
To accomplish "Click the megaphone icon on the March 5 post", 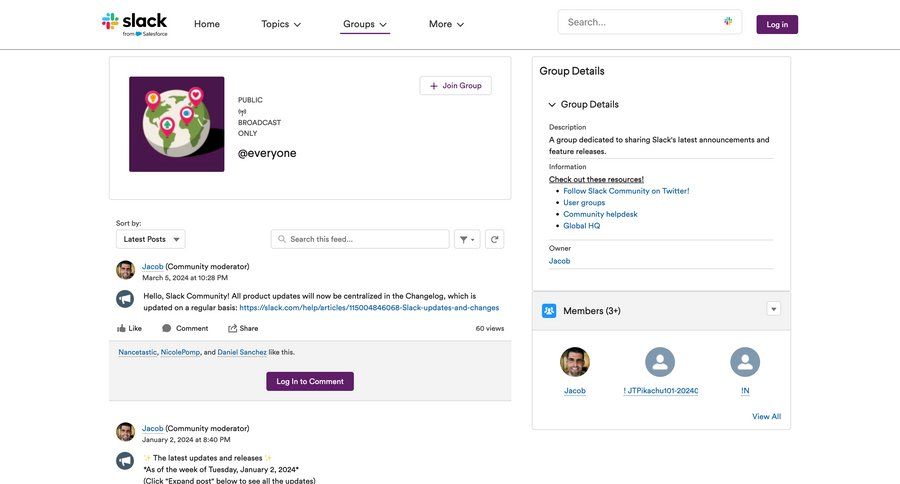I will tap(125, 299).
